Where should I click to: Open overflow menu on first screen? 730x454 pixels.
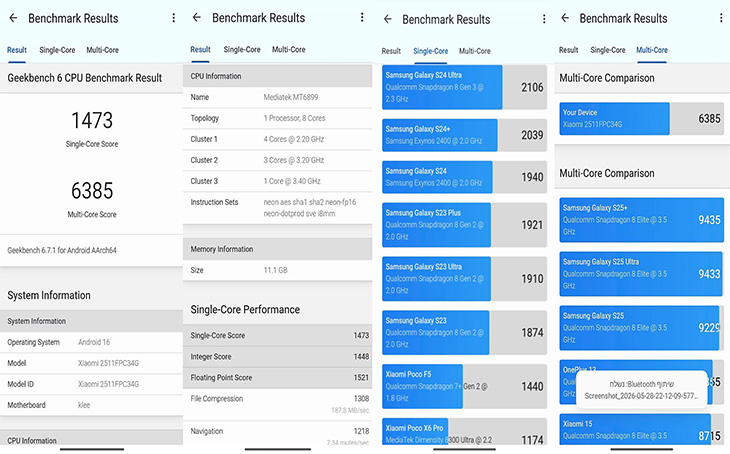(174, 18)
